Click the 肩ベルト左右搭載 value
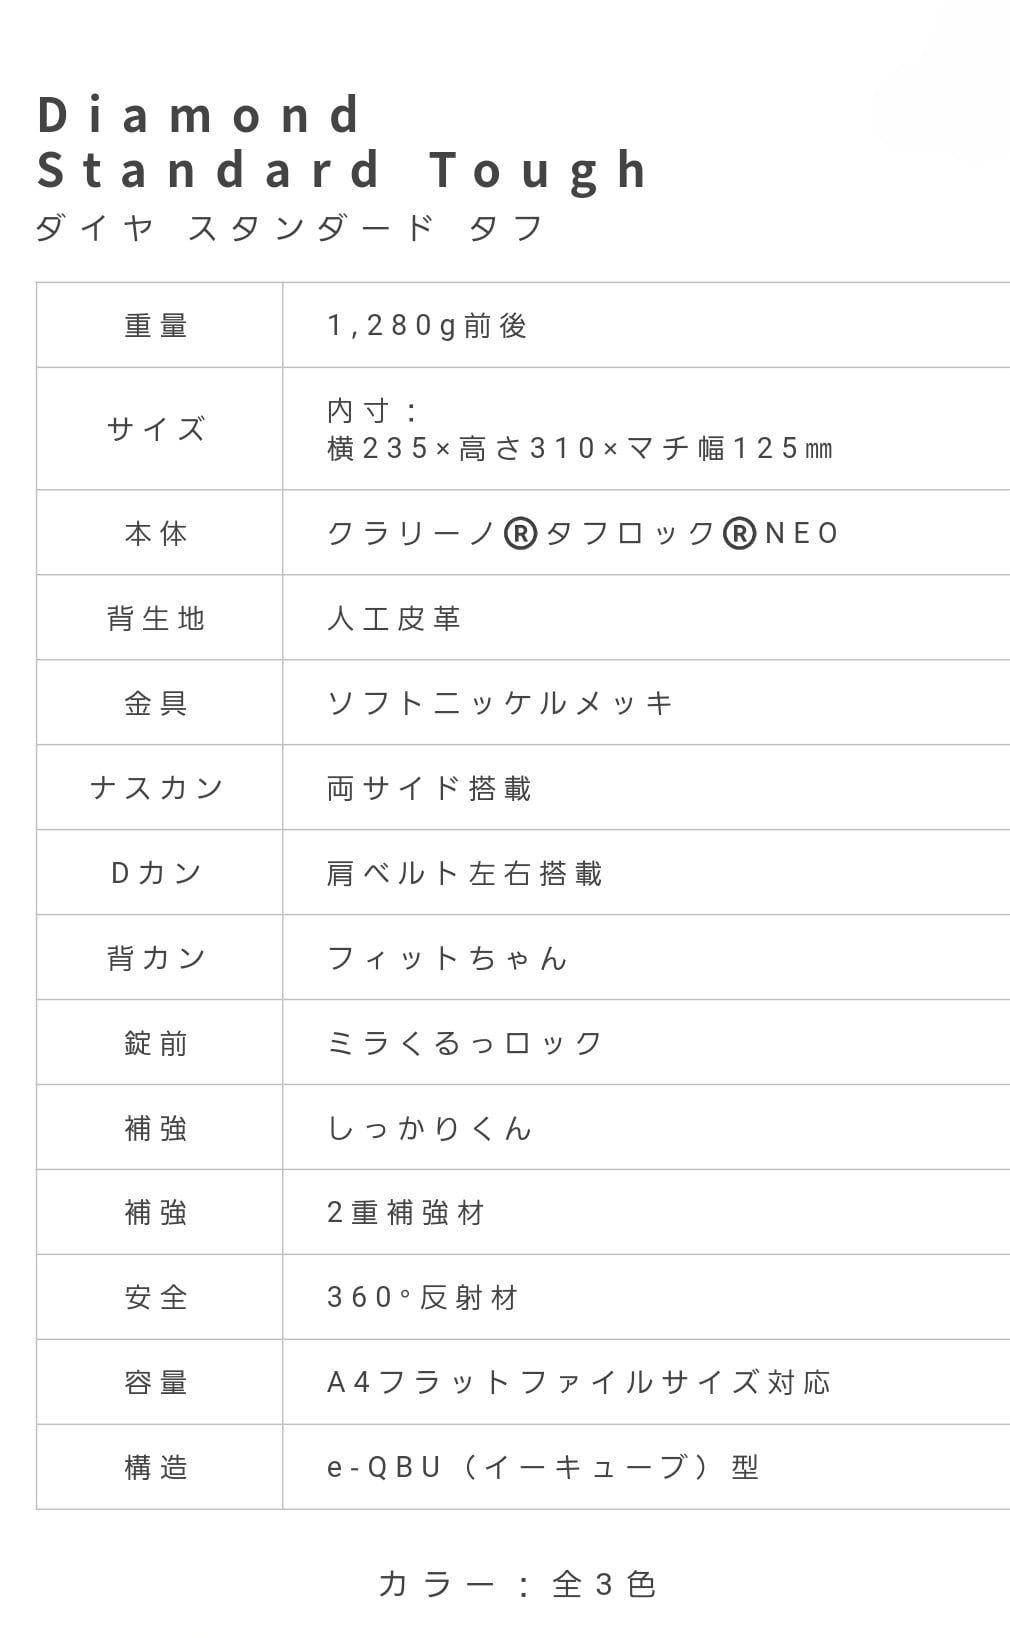1010x1638 pixels. [x=465, y=874]
